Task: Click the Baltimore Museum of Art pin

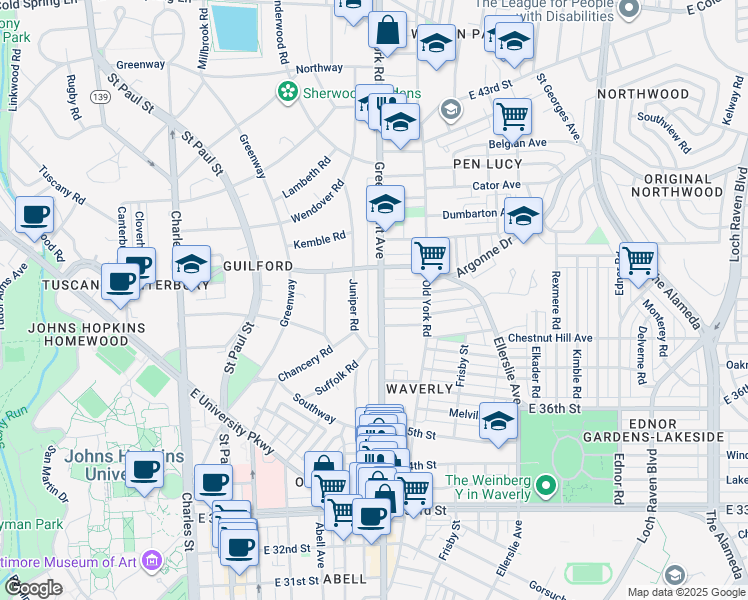Action: tap(151, 559)
